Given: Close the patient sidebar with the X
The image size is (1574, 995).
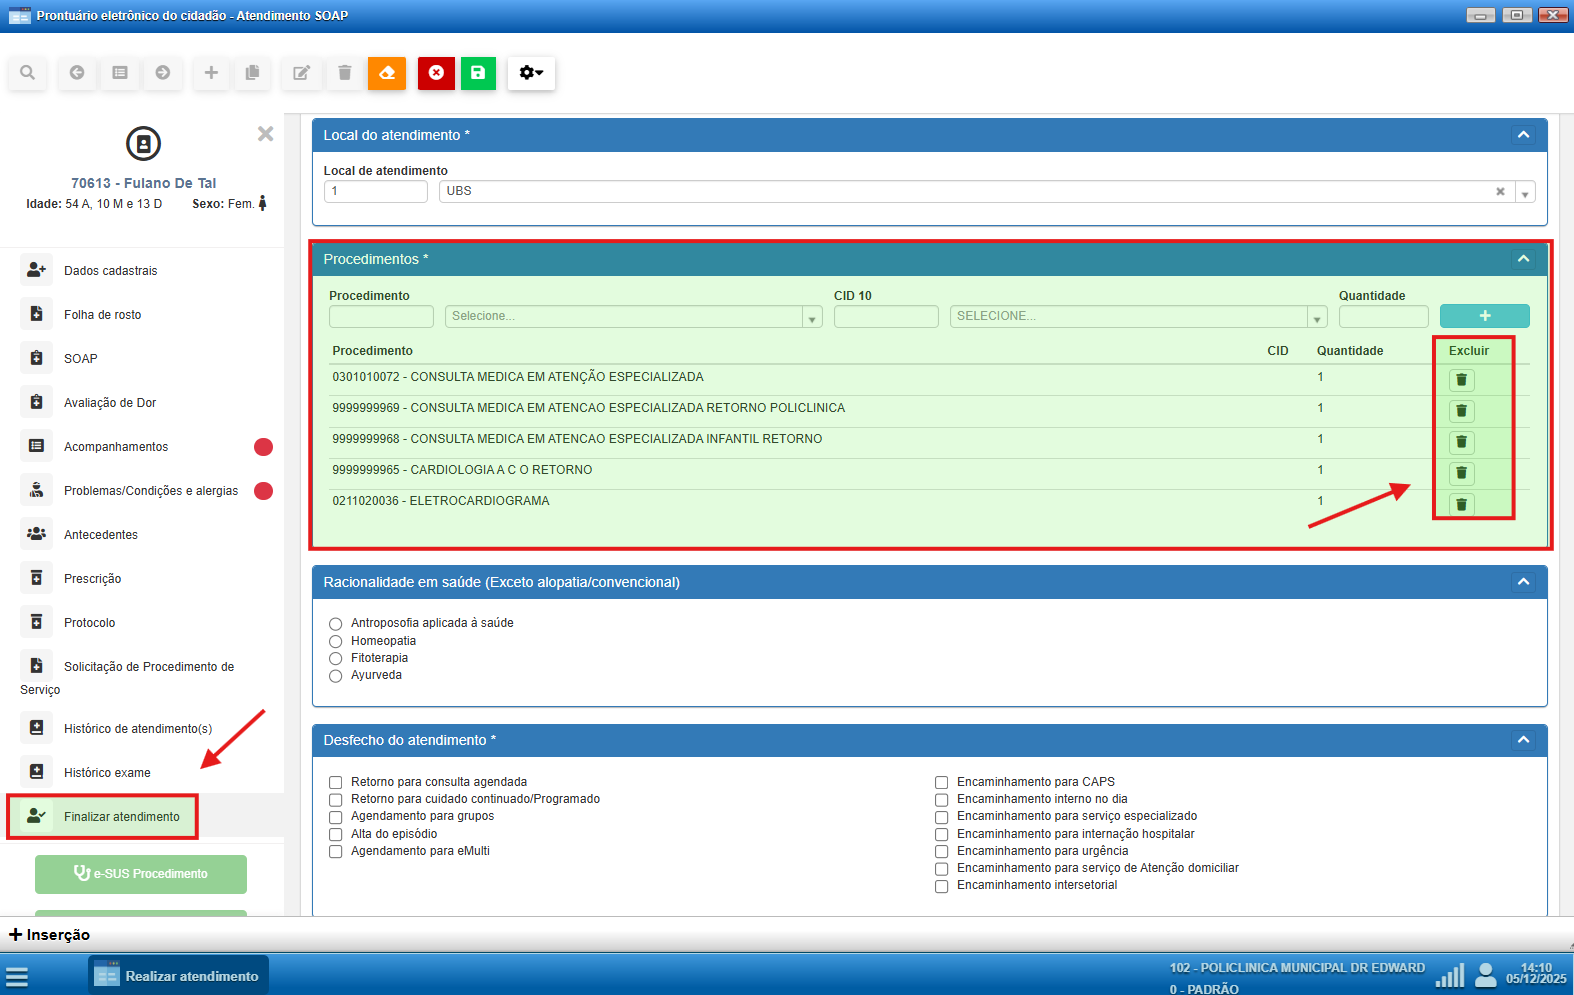Looking at the screenshot, I should pyautogui.click(x=265, y=134).
